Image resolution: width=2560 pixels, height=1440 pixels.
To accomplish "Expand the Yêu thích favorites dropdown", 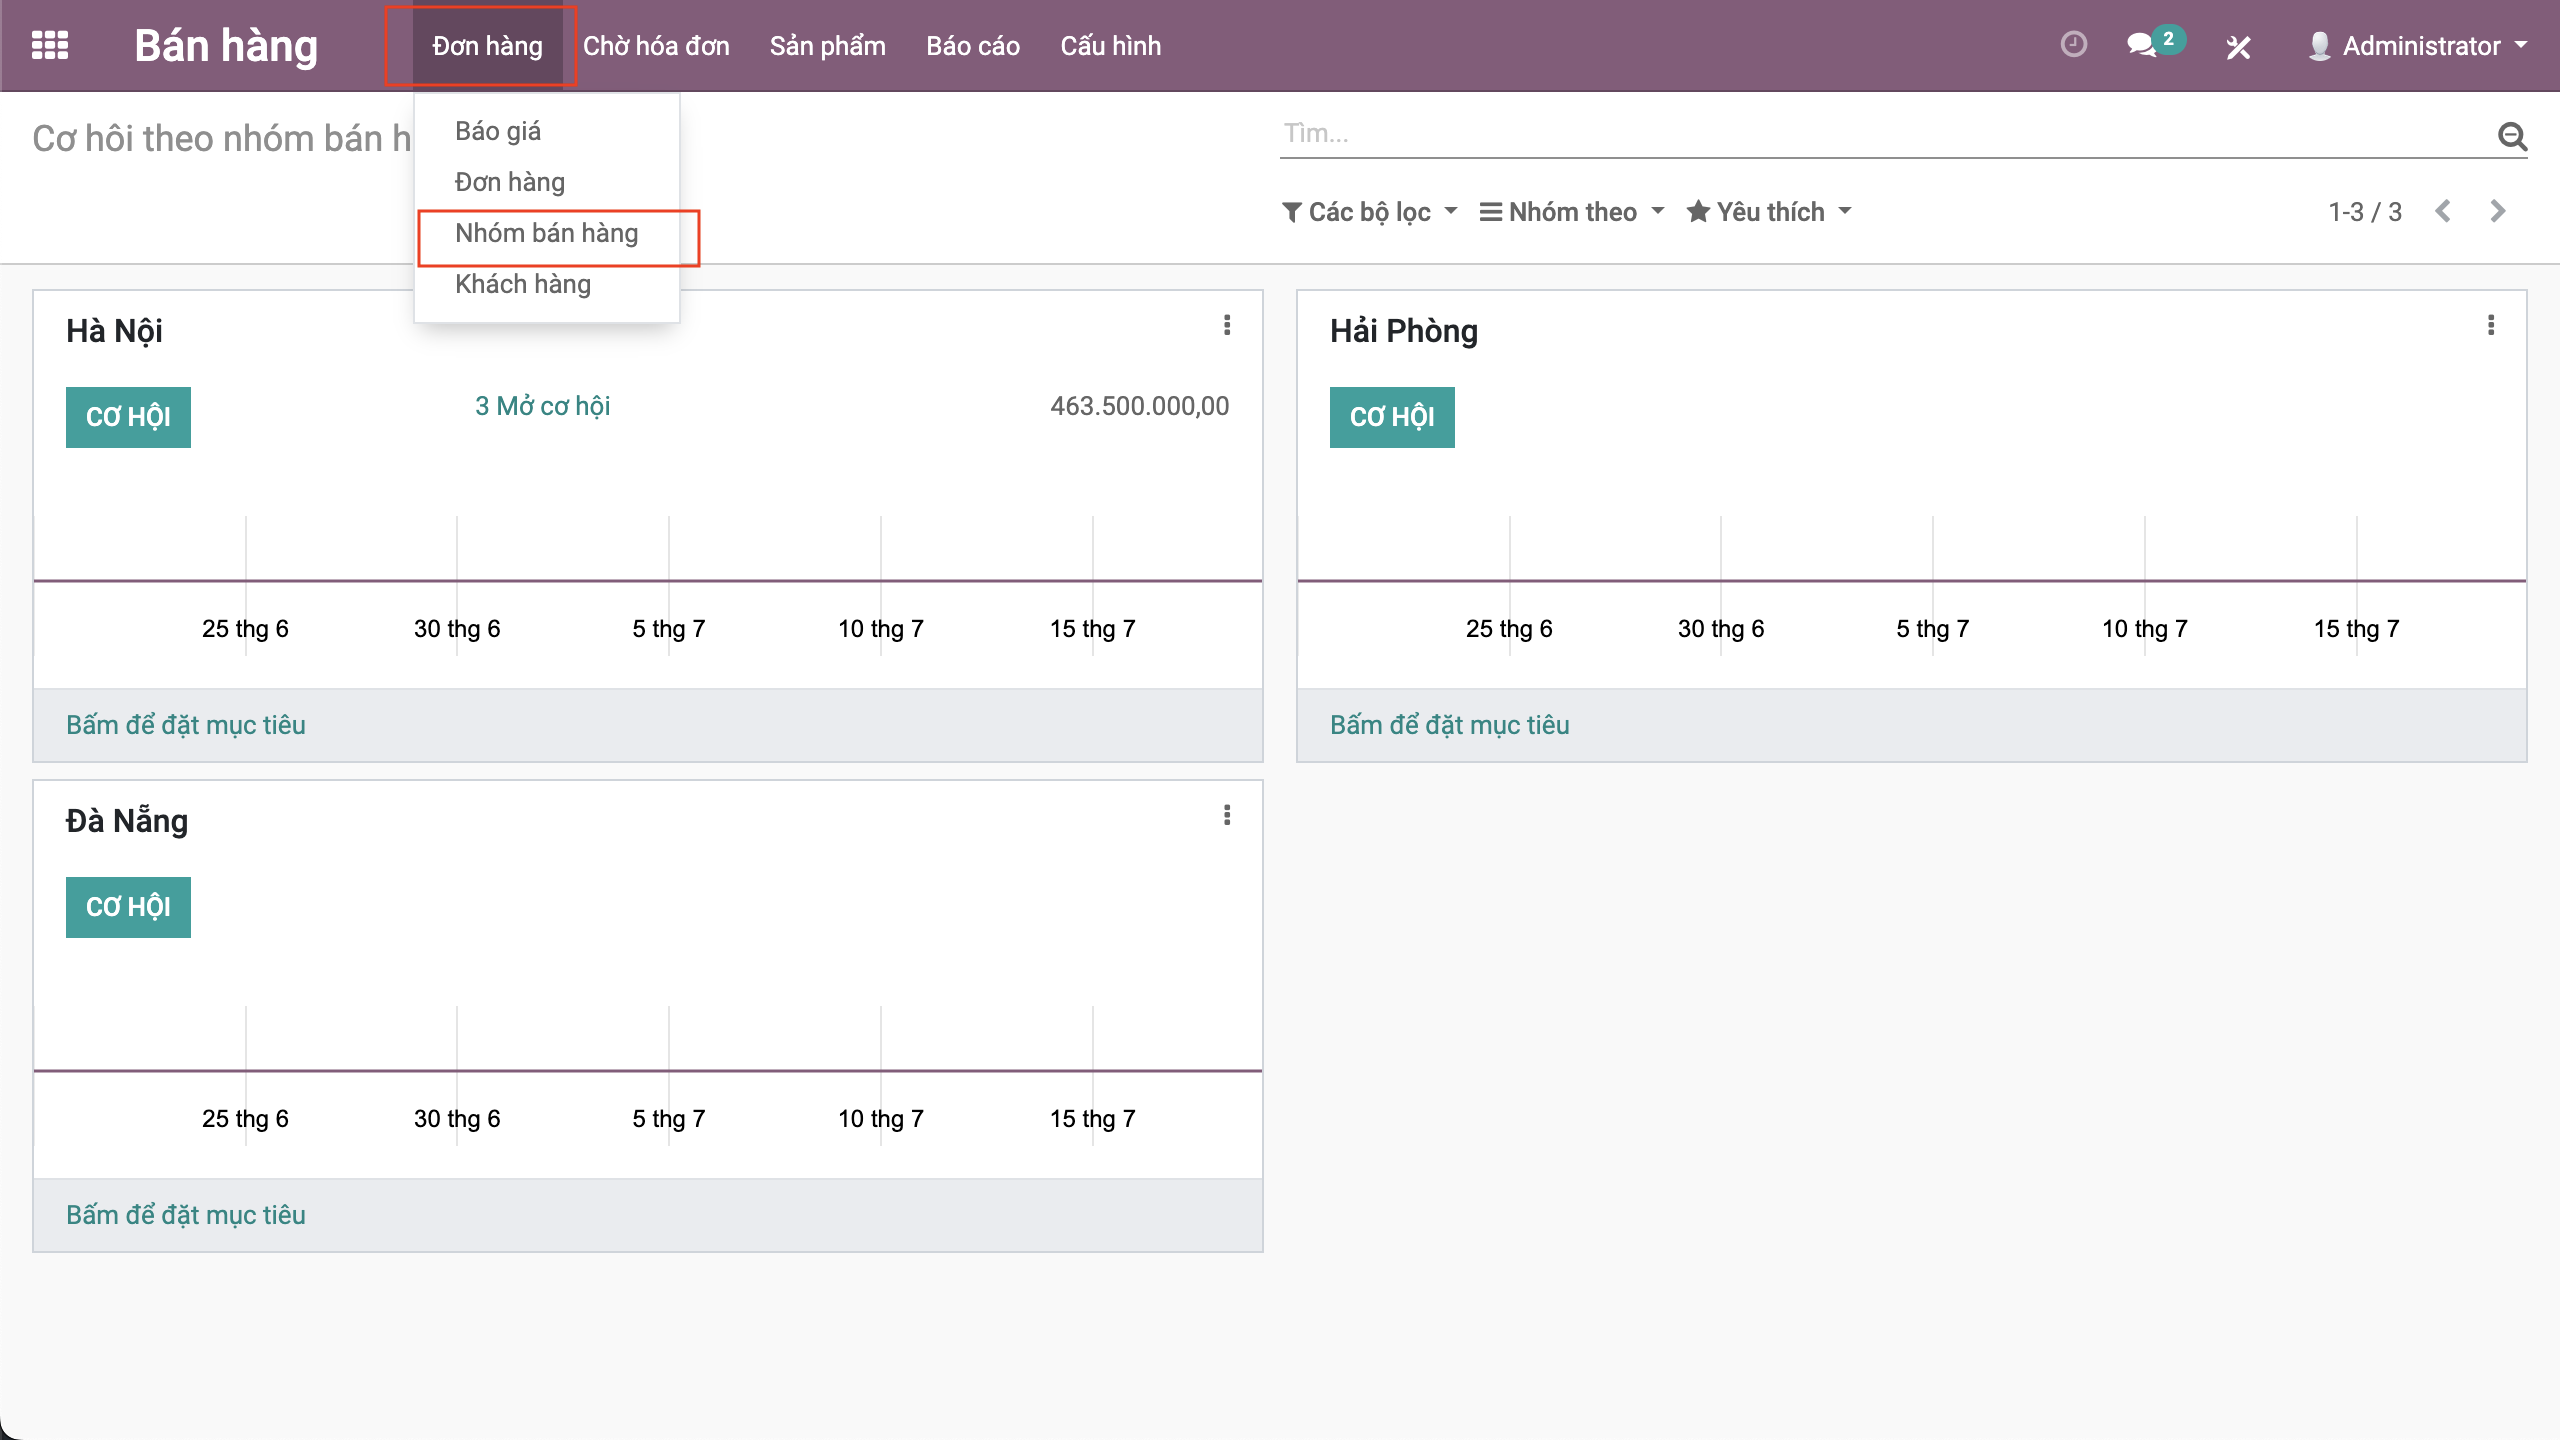I will coord(1769,212).
